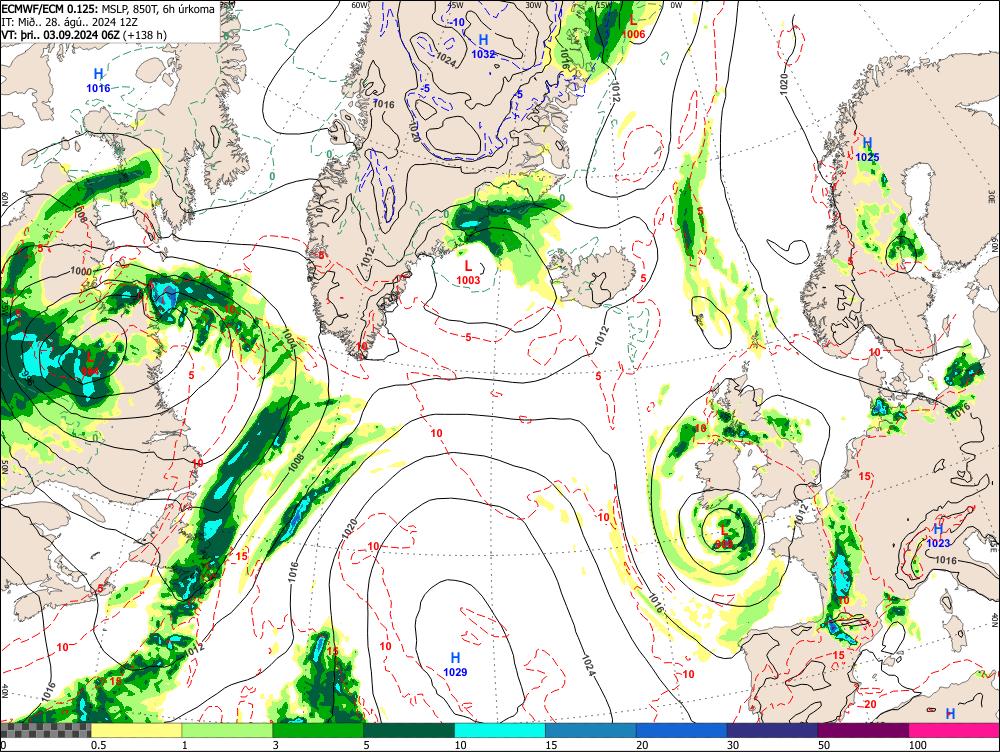The width and height of the screenshot is (1000, 752).
Task: Click the purple 50–100 legend swatch
Action: tap(864, 730)
